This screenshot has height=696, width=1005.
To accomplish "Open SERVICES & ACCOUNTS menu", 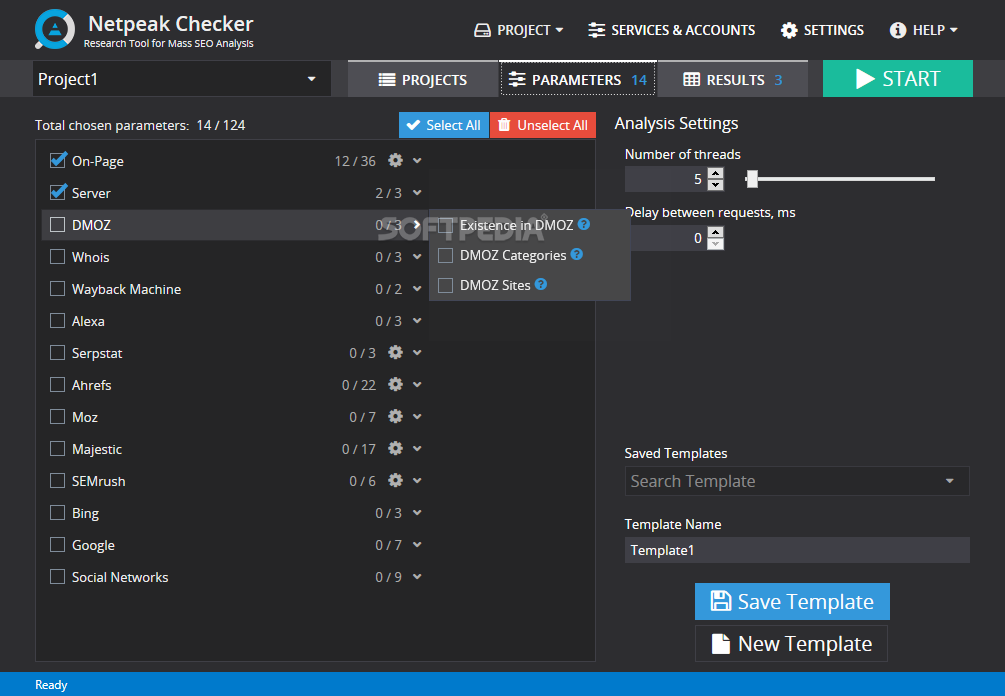I will pos(671,30).
